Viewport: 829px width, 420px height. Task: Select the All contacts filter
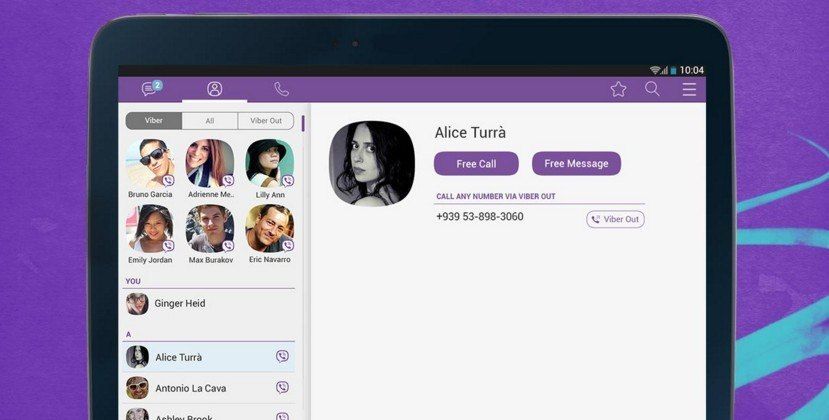pyautogui.click(x=210, y=121)
